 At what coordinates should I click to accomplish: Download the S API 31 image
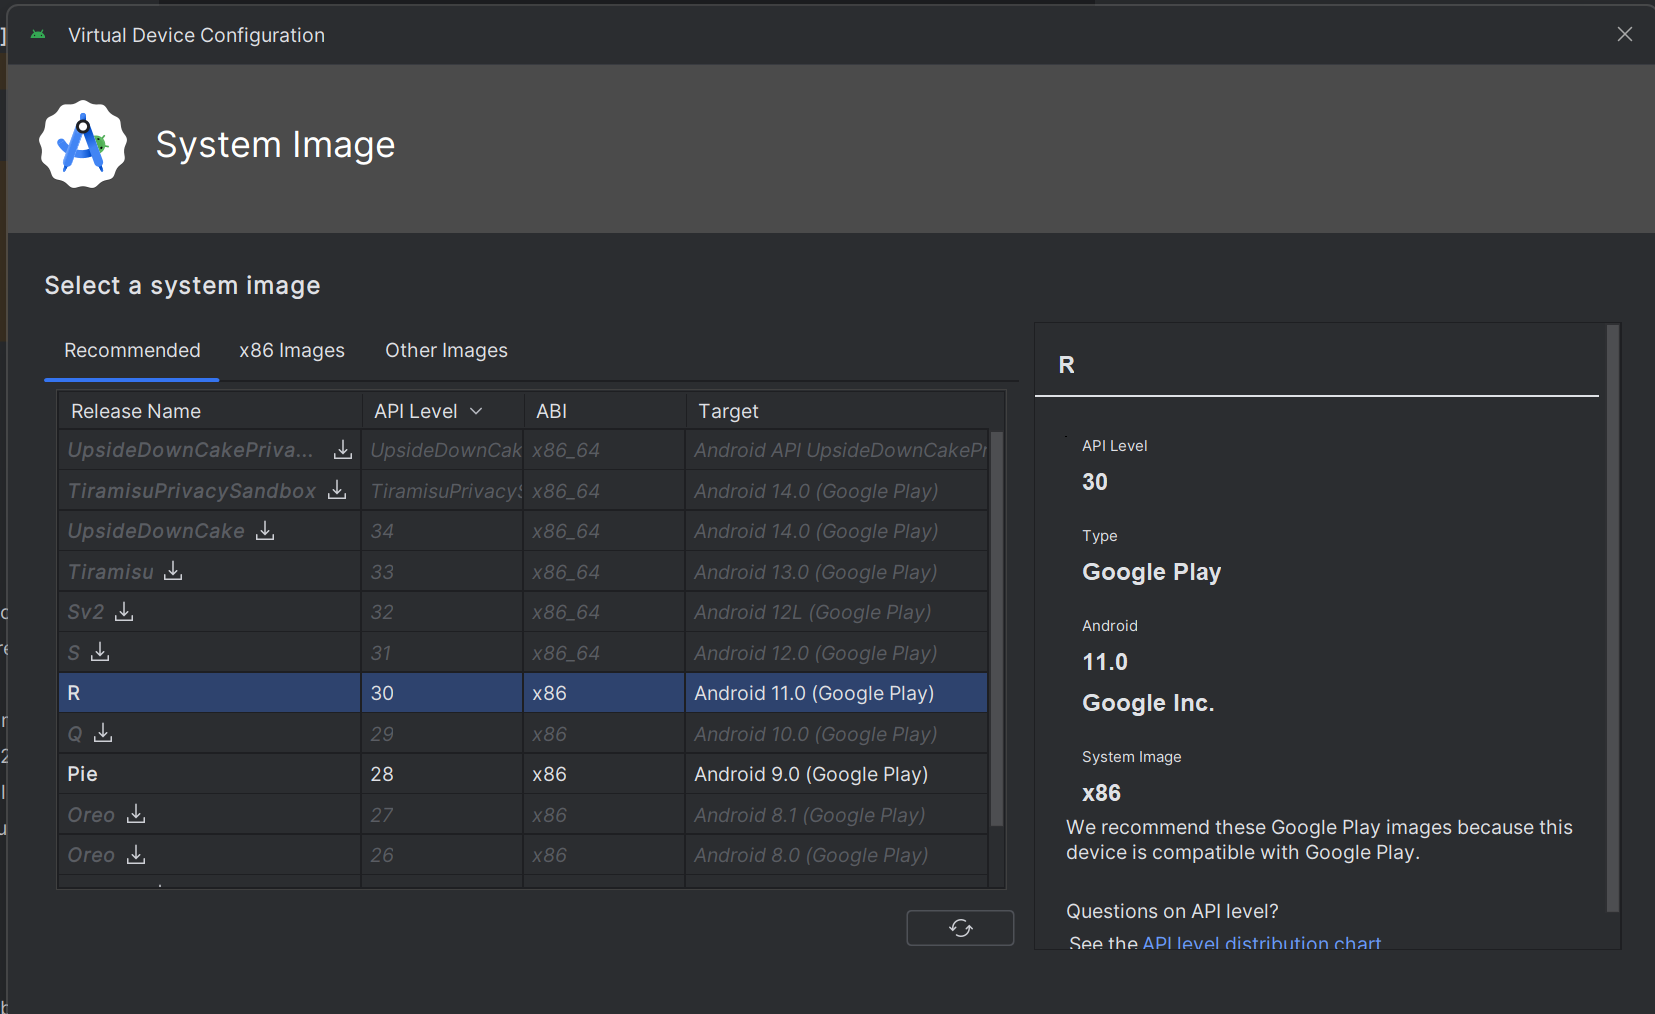[x=100, y=652]
